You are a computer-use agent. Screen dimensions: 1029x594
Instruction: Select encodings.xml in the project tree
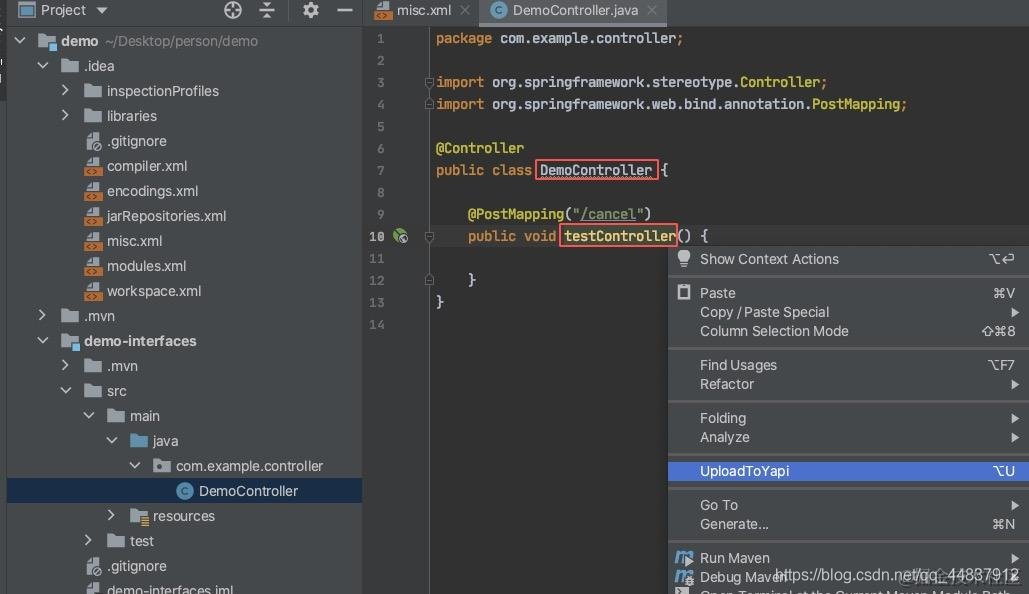[x=152, y=191]
